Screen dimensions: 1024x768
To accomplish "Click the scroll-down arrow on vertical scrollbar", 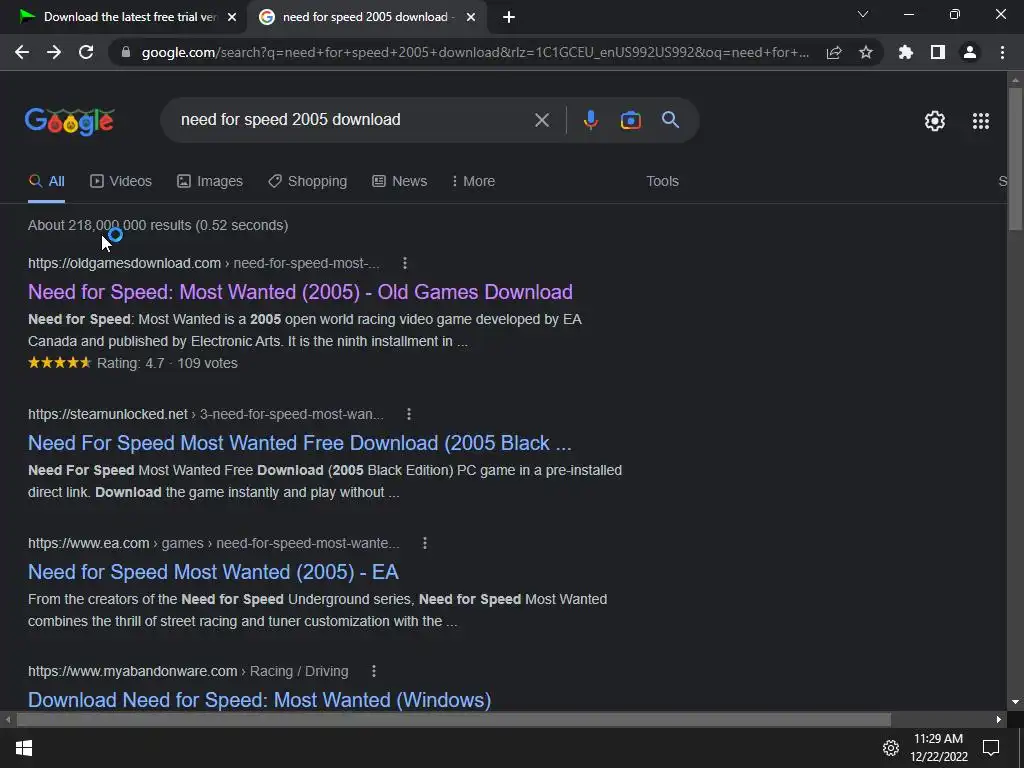I will [x=1015, y=703].
